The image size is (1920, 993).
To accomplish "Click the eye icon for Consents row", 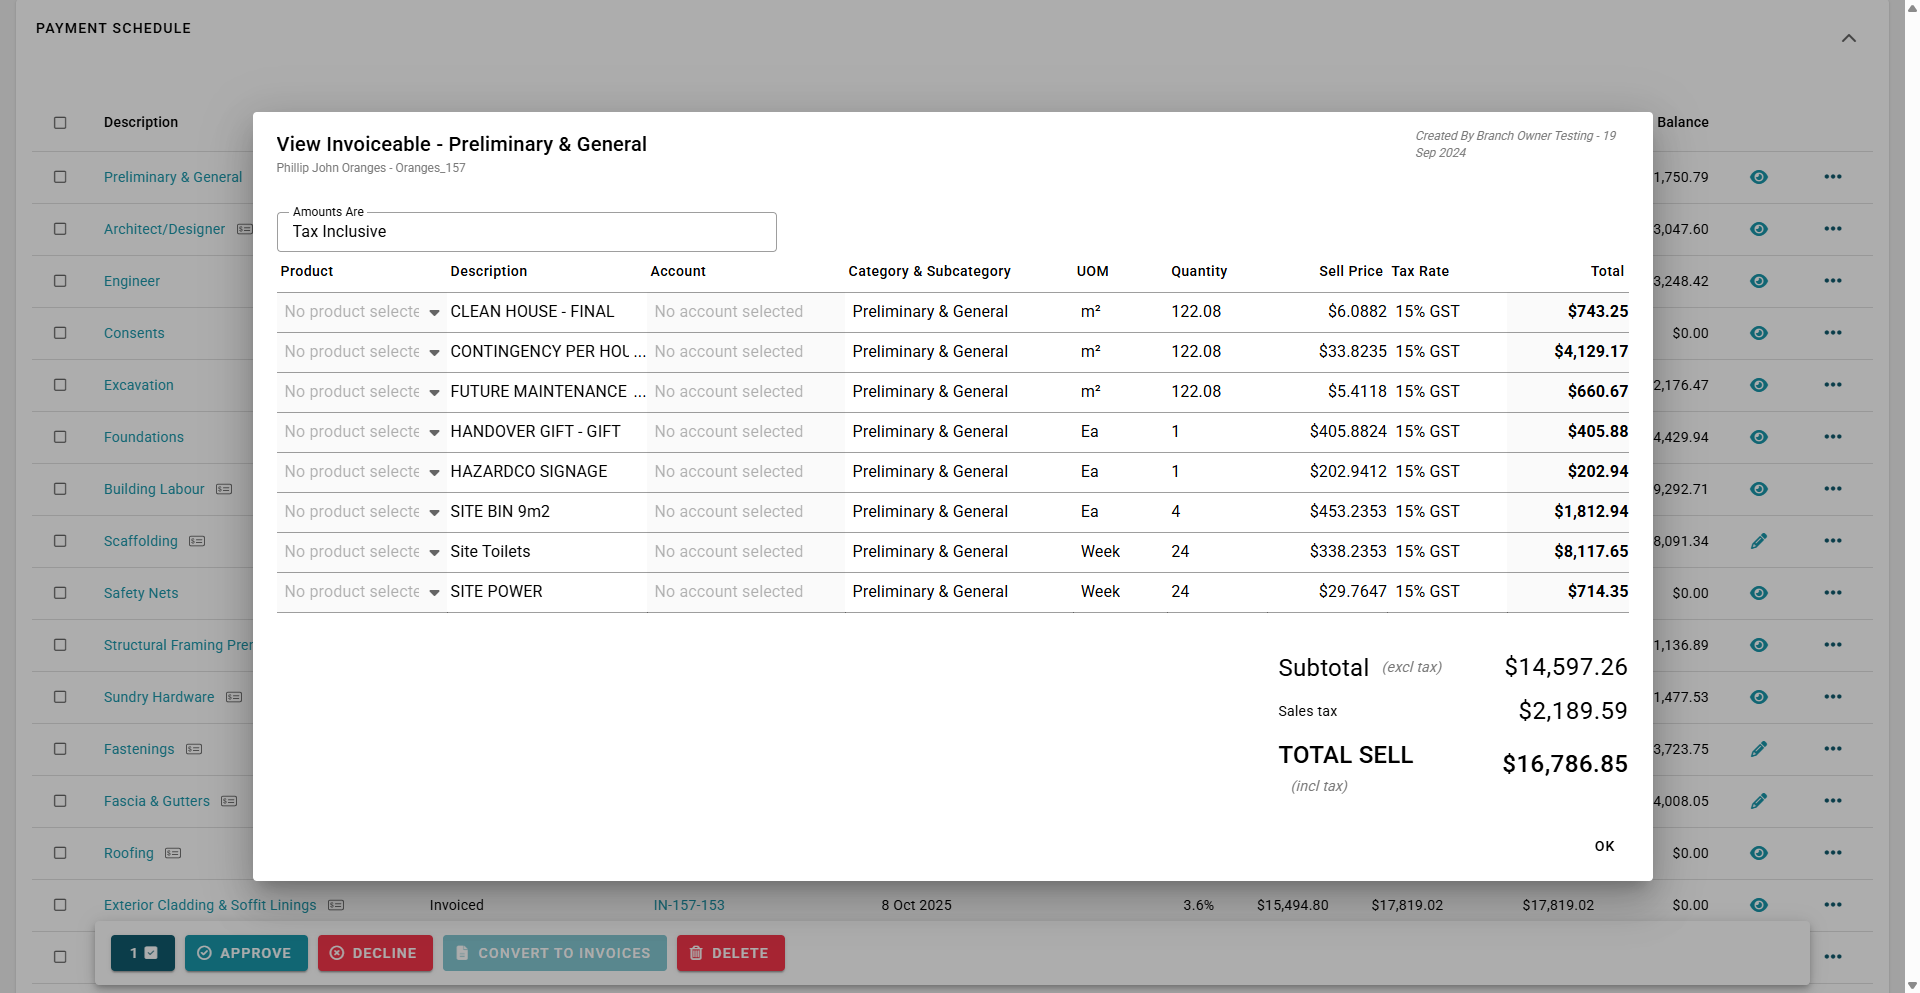I will (x=1759, y=333).
